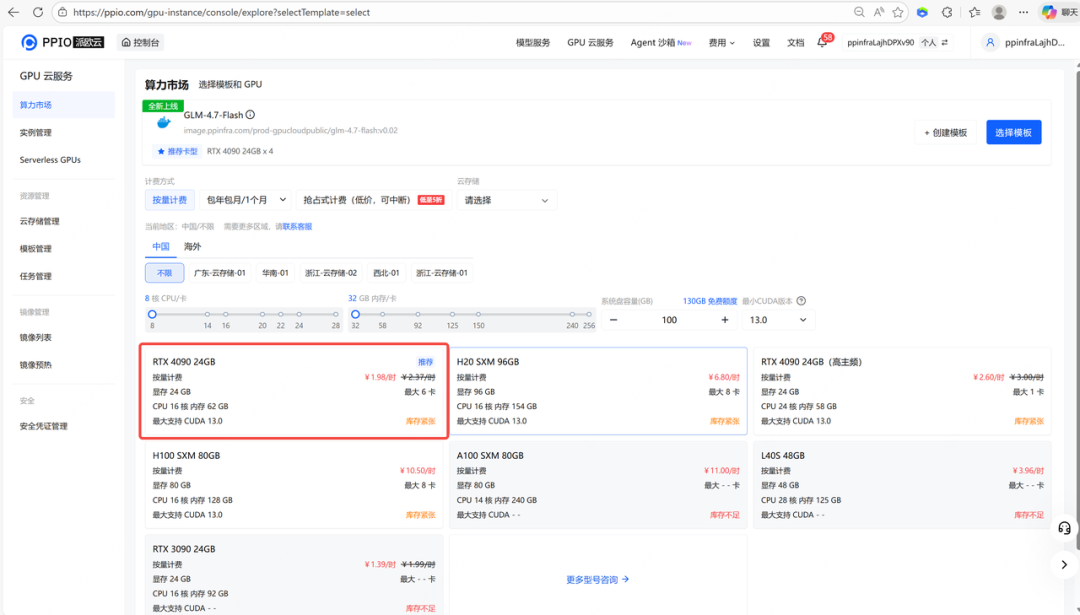Click the user avatar icon in the header
Image resolution: width=1080 pixels, height=615 pixels.
click(990, 43)
